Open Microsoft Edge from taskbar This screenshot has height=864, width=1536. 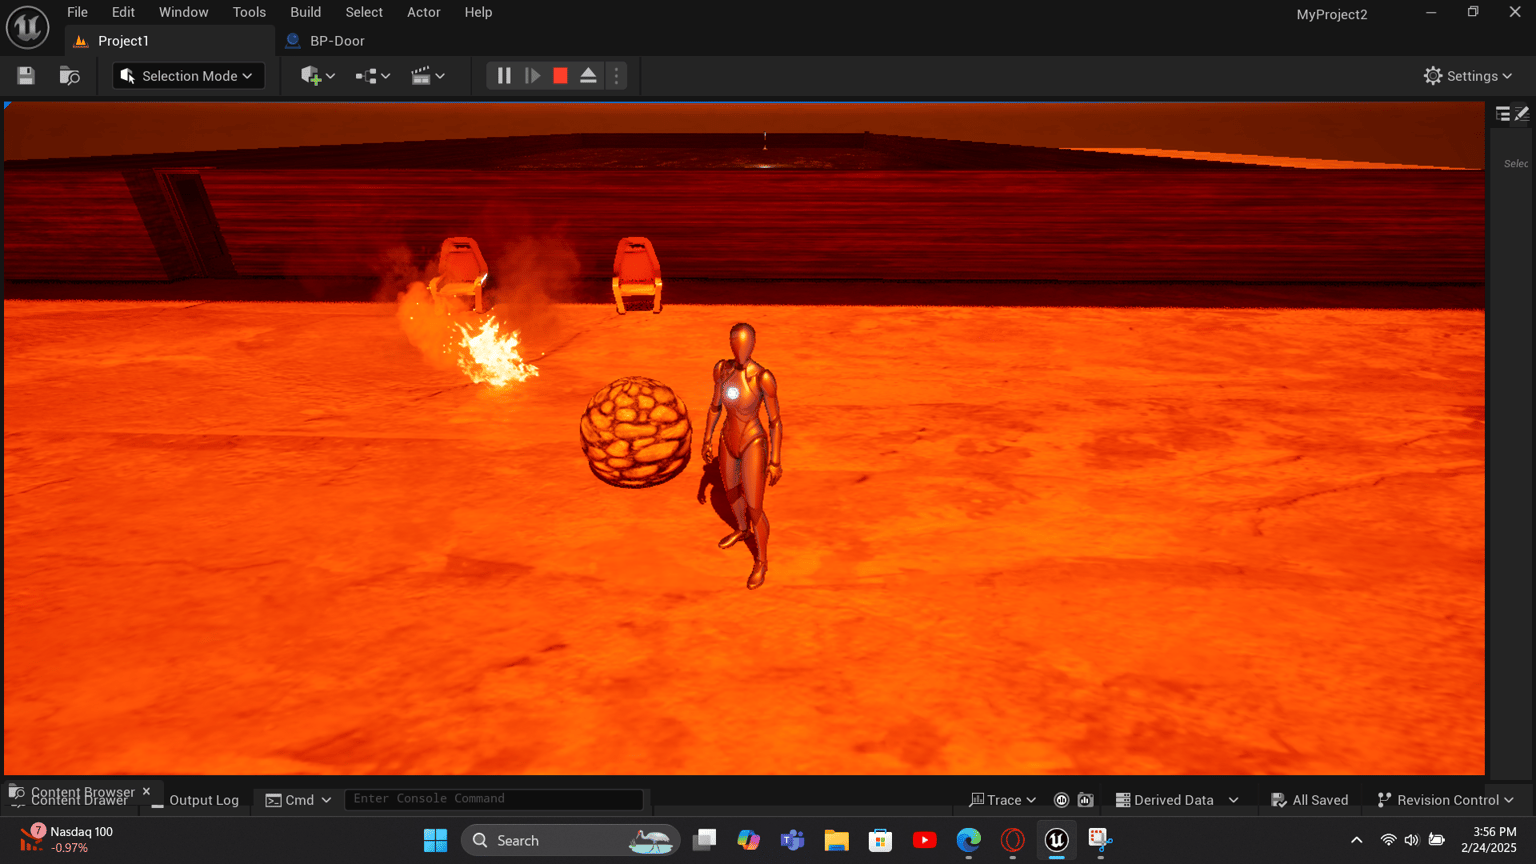(x=968, y=840)
